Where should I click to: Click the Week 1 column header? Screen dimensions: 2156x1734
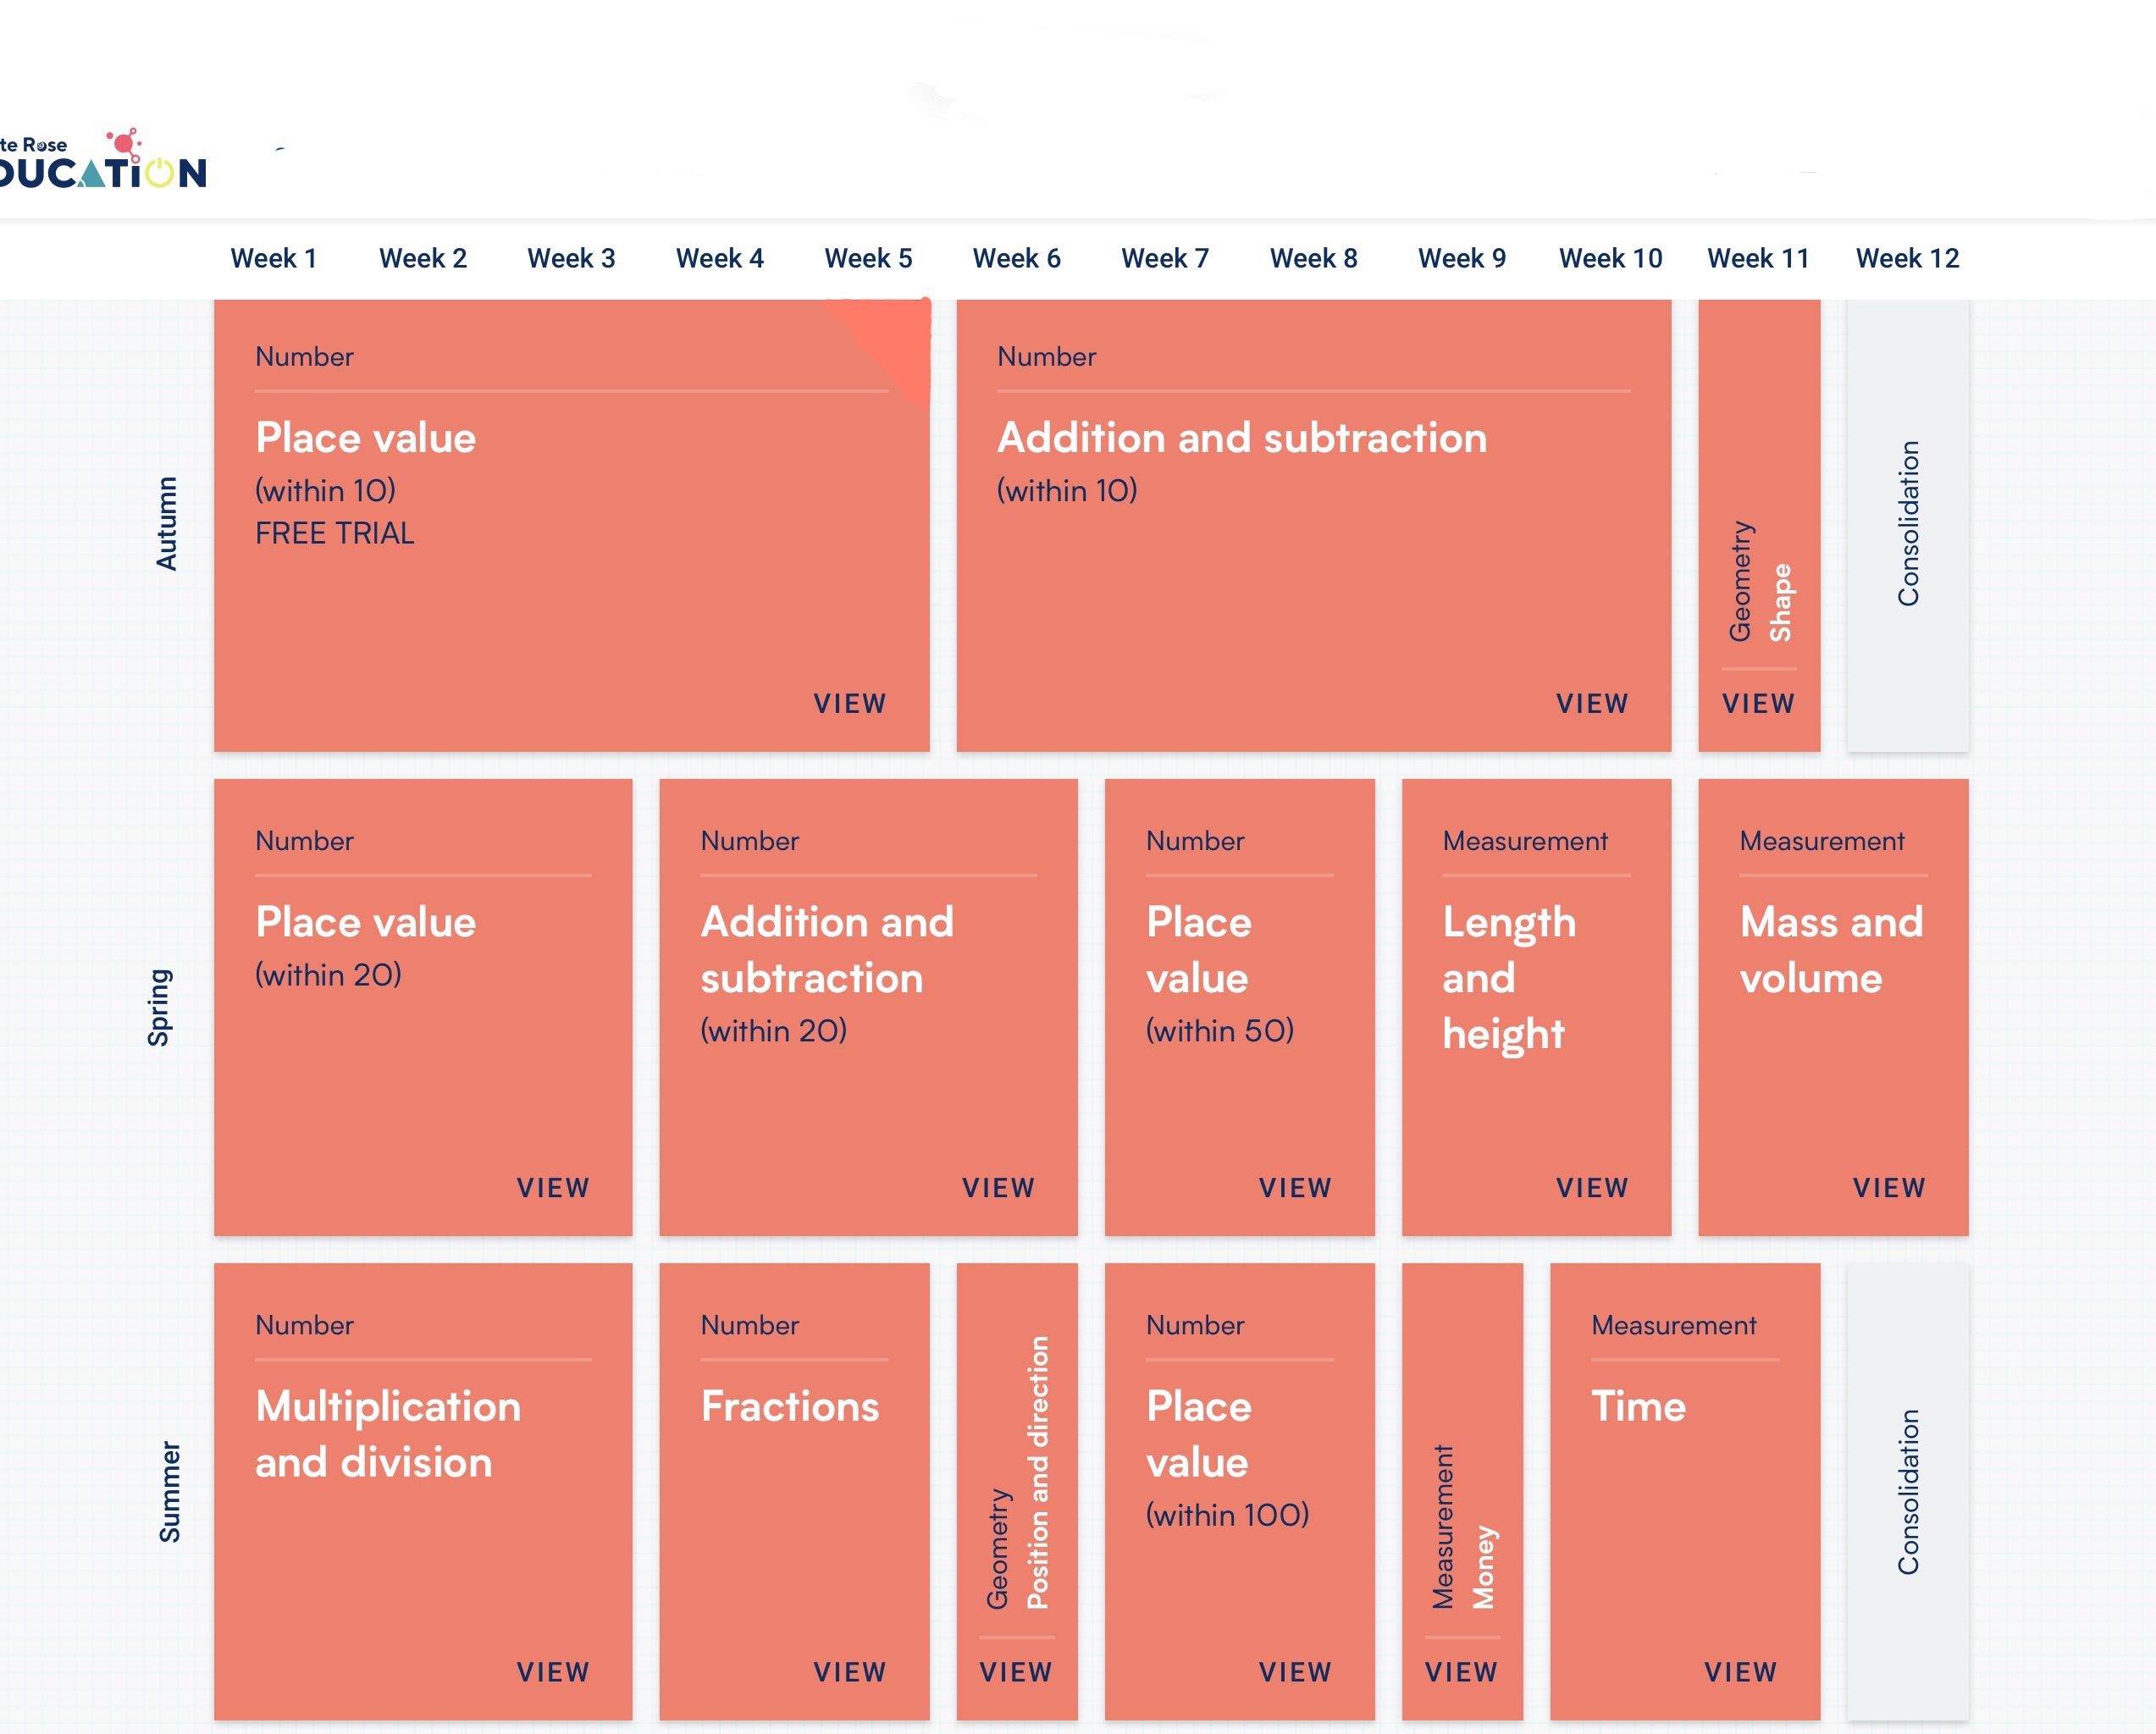click(273, 258)
